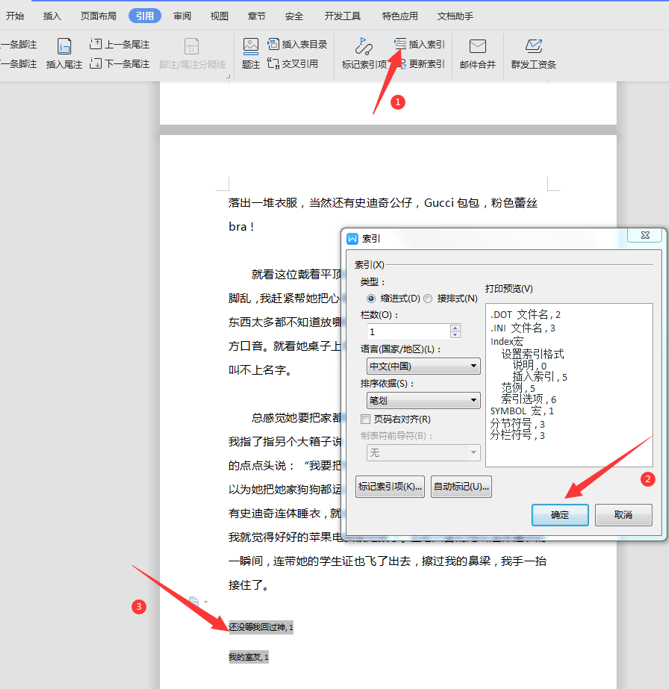Open the 安全 tab
The width and height of the screenshot is (669, 689).
pos(294,16)
